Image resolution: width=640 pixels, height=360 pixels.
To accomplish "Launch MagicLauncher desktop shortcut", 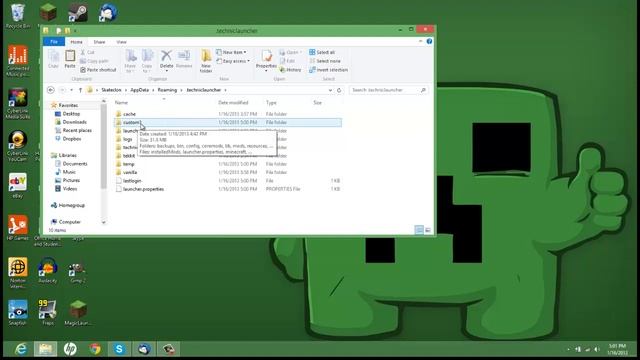I will pos(77,312).
